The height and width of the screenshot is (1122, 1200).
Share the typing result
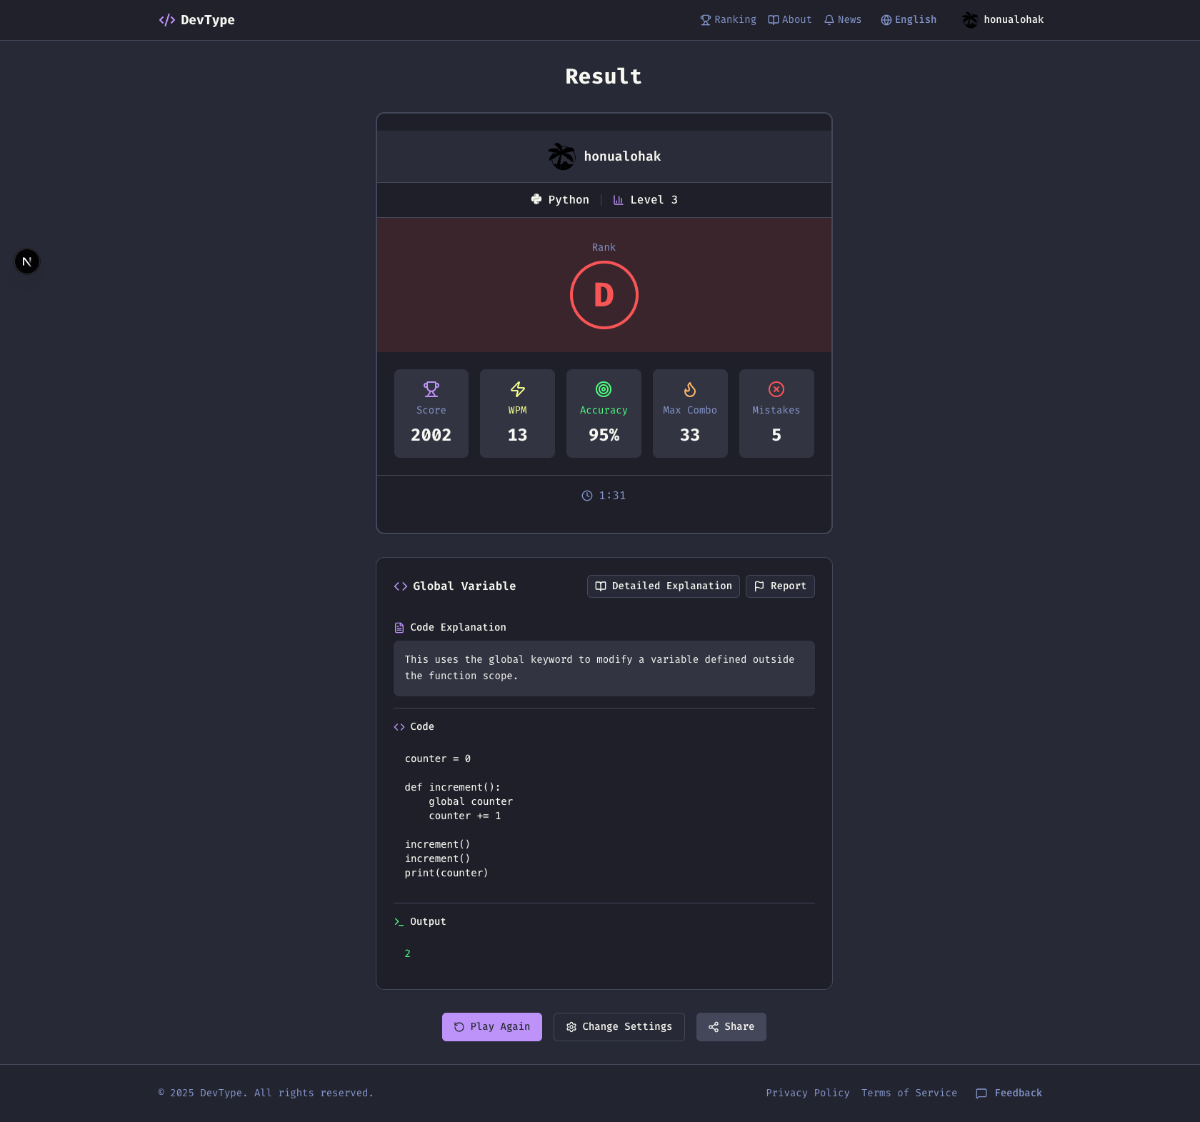(x=731, y=1027)
